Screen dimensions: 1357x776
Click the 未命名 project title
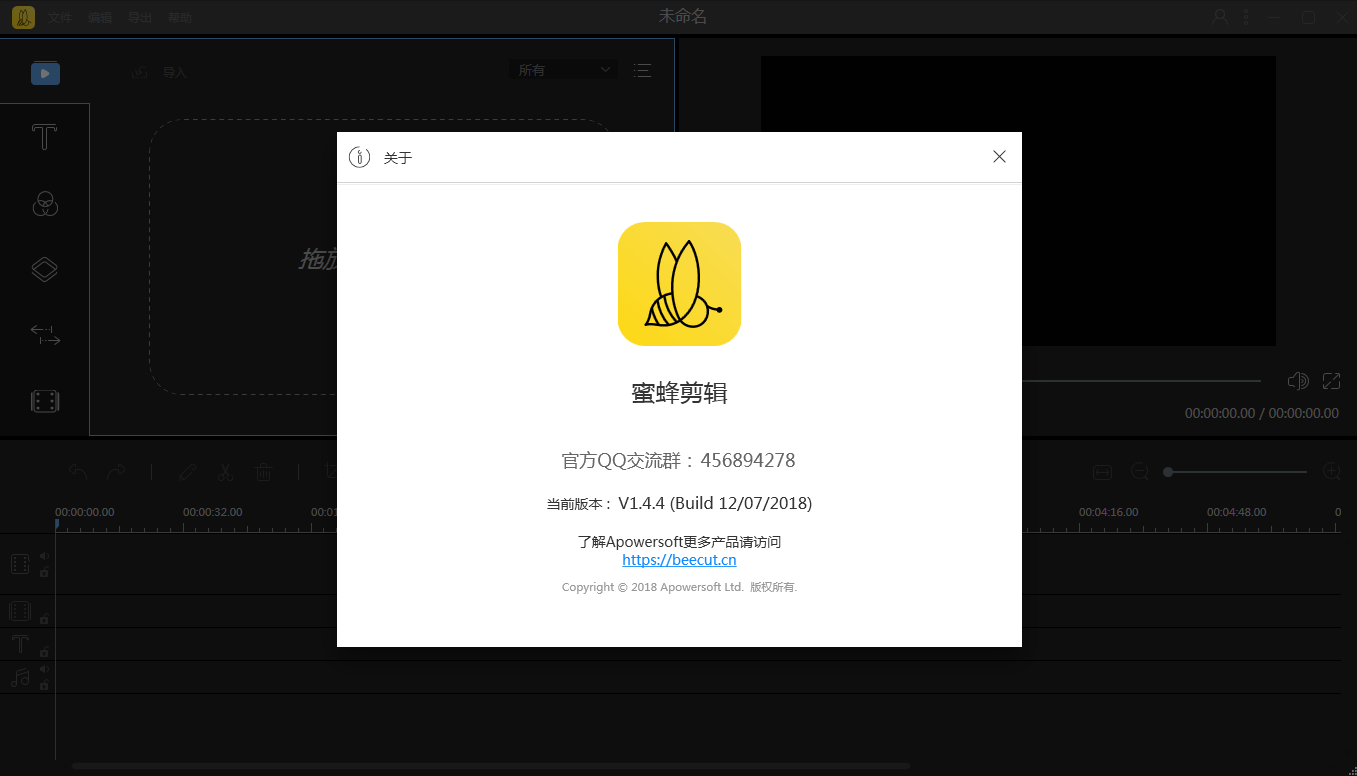[683, 17]
